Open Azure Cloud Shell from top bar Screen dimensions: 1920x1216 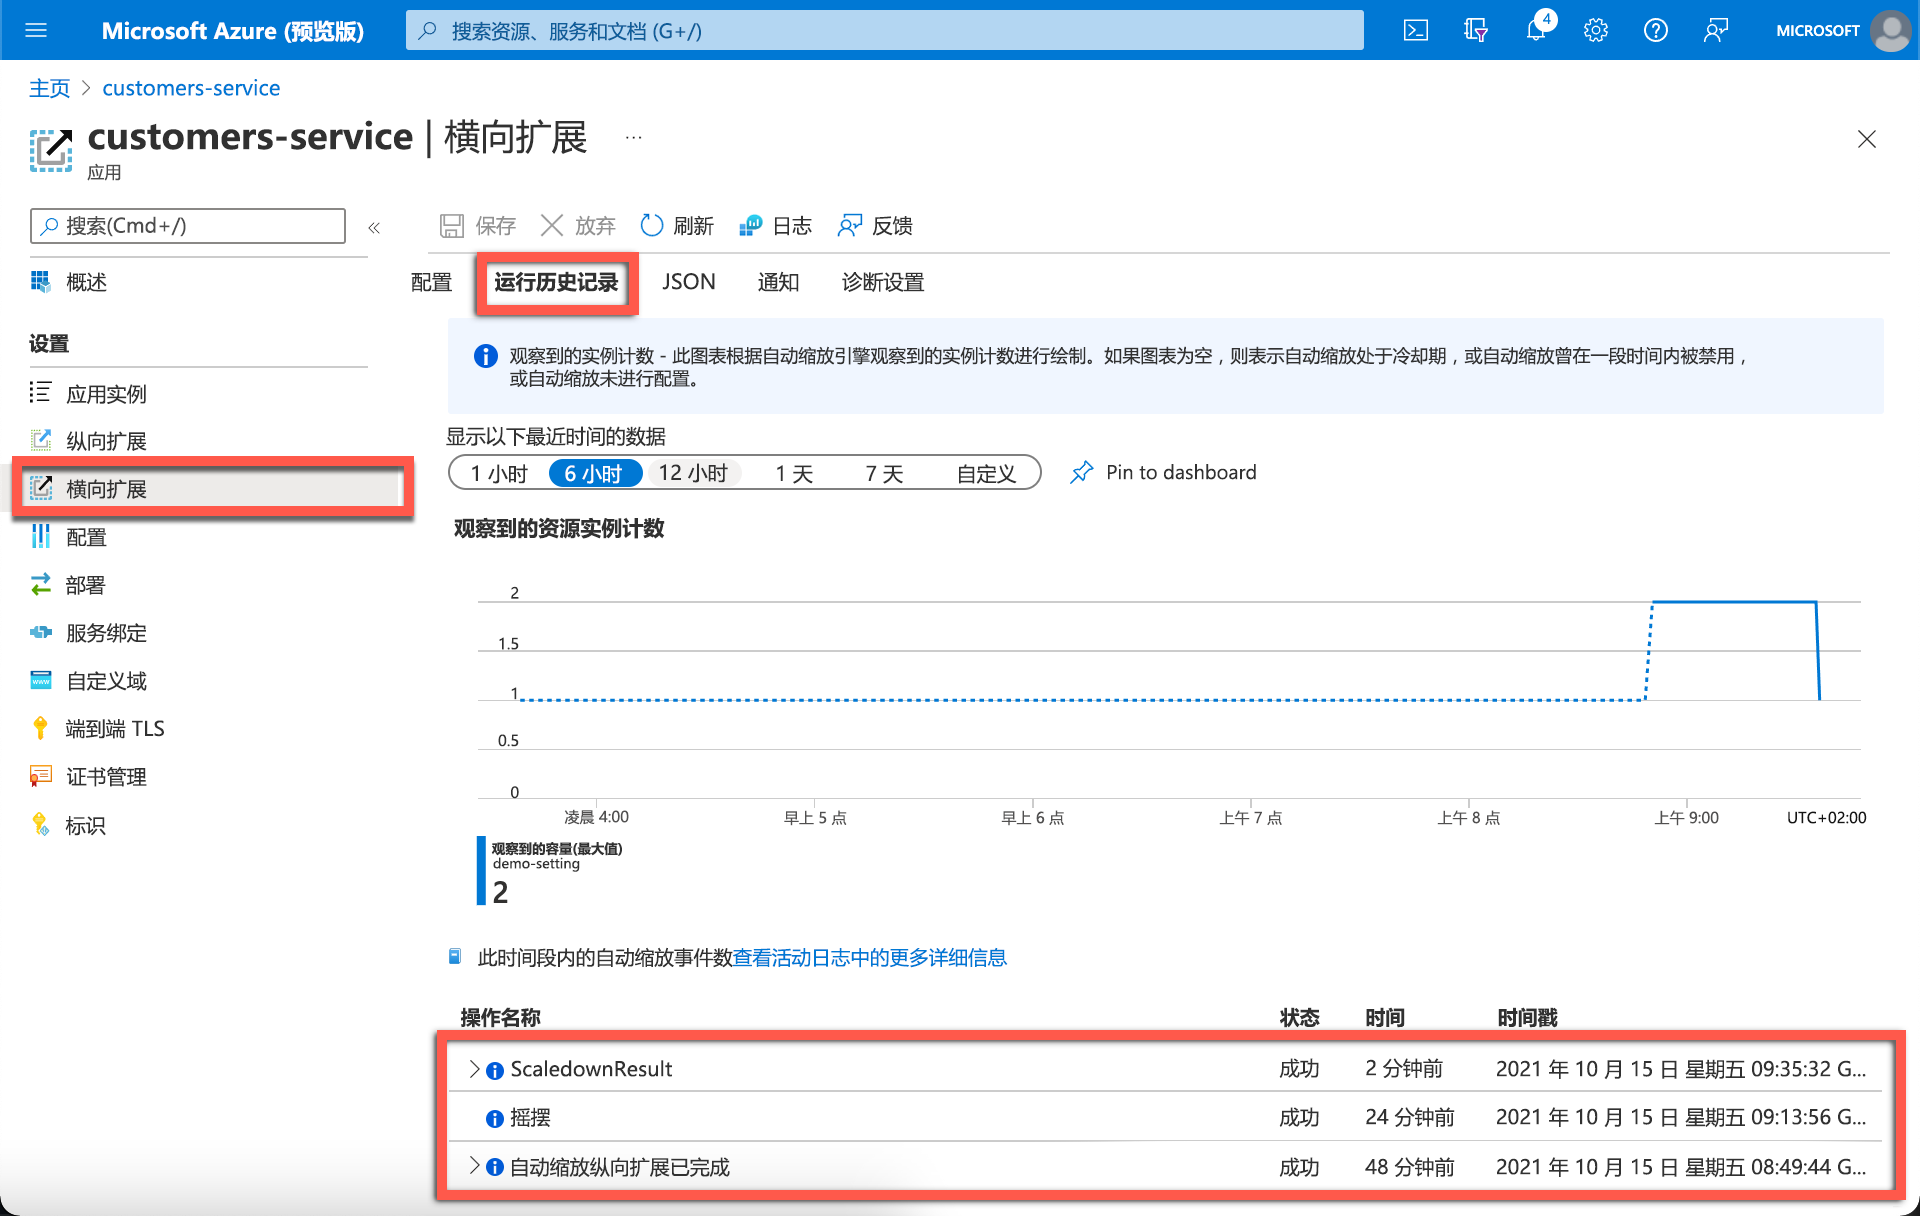click(1416, 30)
